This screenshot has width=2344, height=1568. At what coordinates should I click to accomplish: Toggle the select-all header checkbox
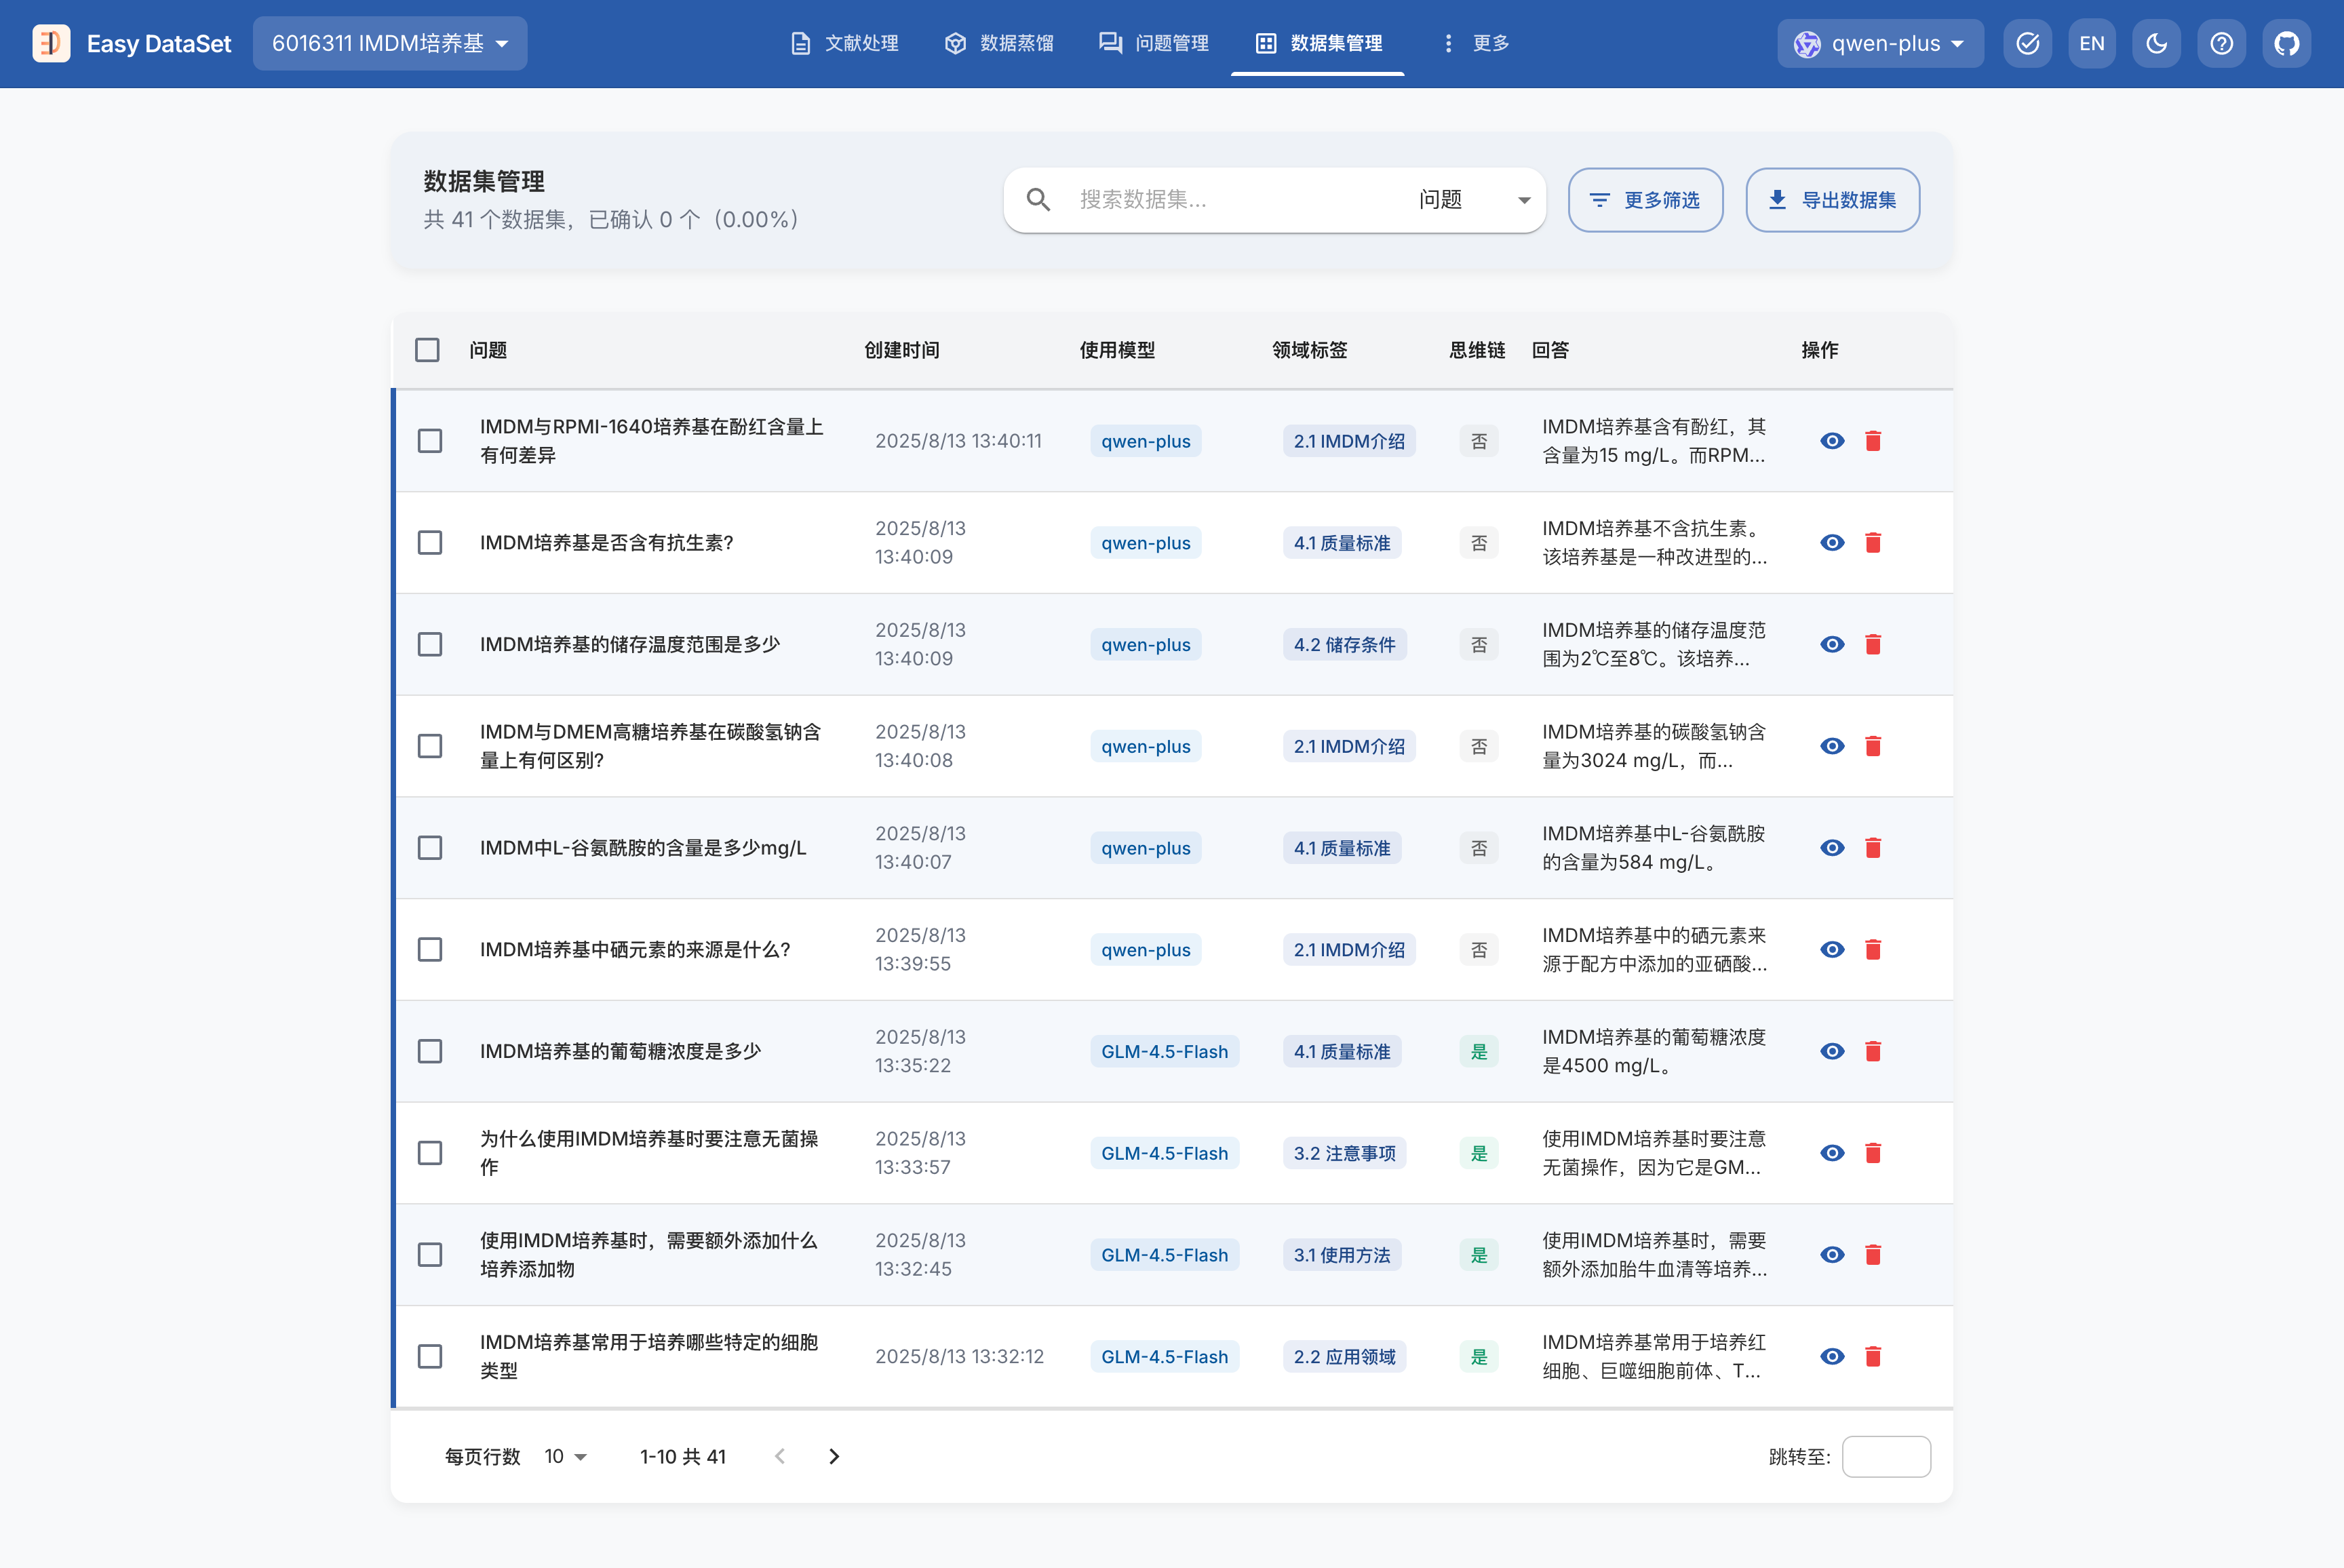click(427, 350)
